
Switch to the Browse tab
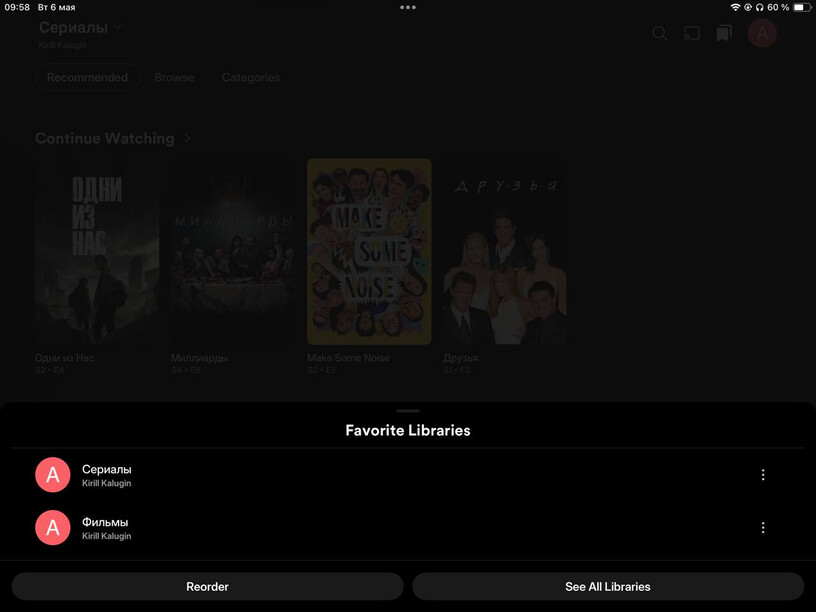pyautogui.click(x=174, y=78)
